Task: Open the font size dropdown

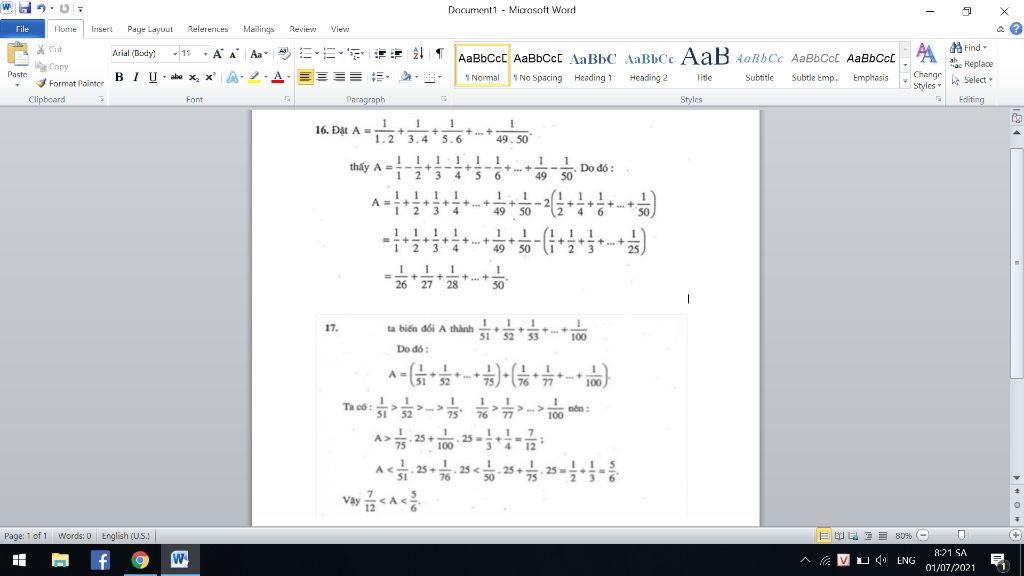Action: click(205, 54)
